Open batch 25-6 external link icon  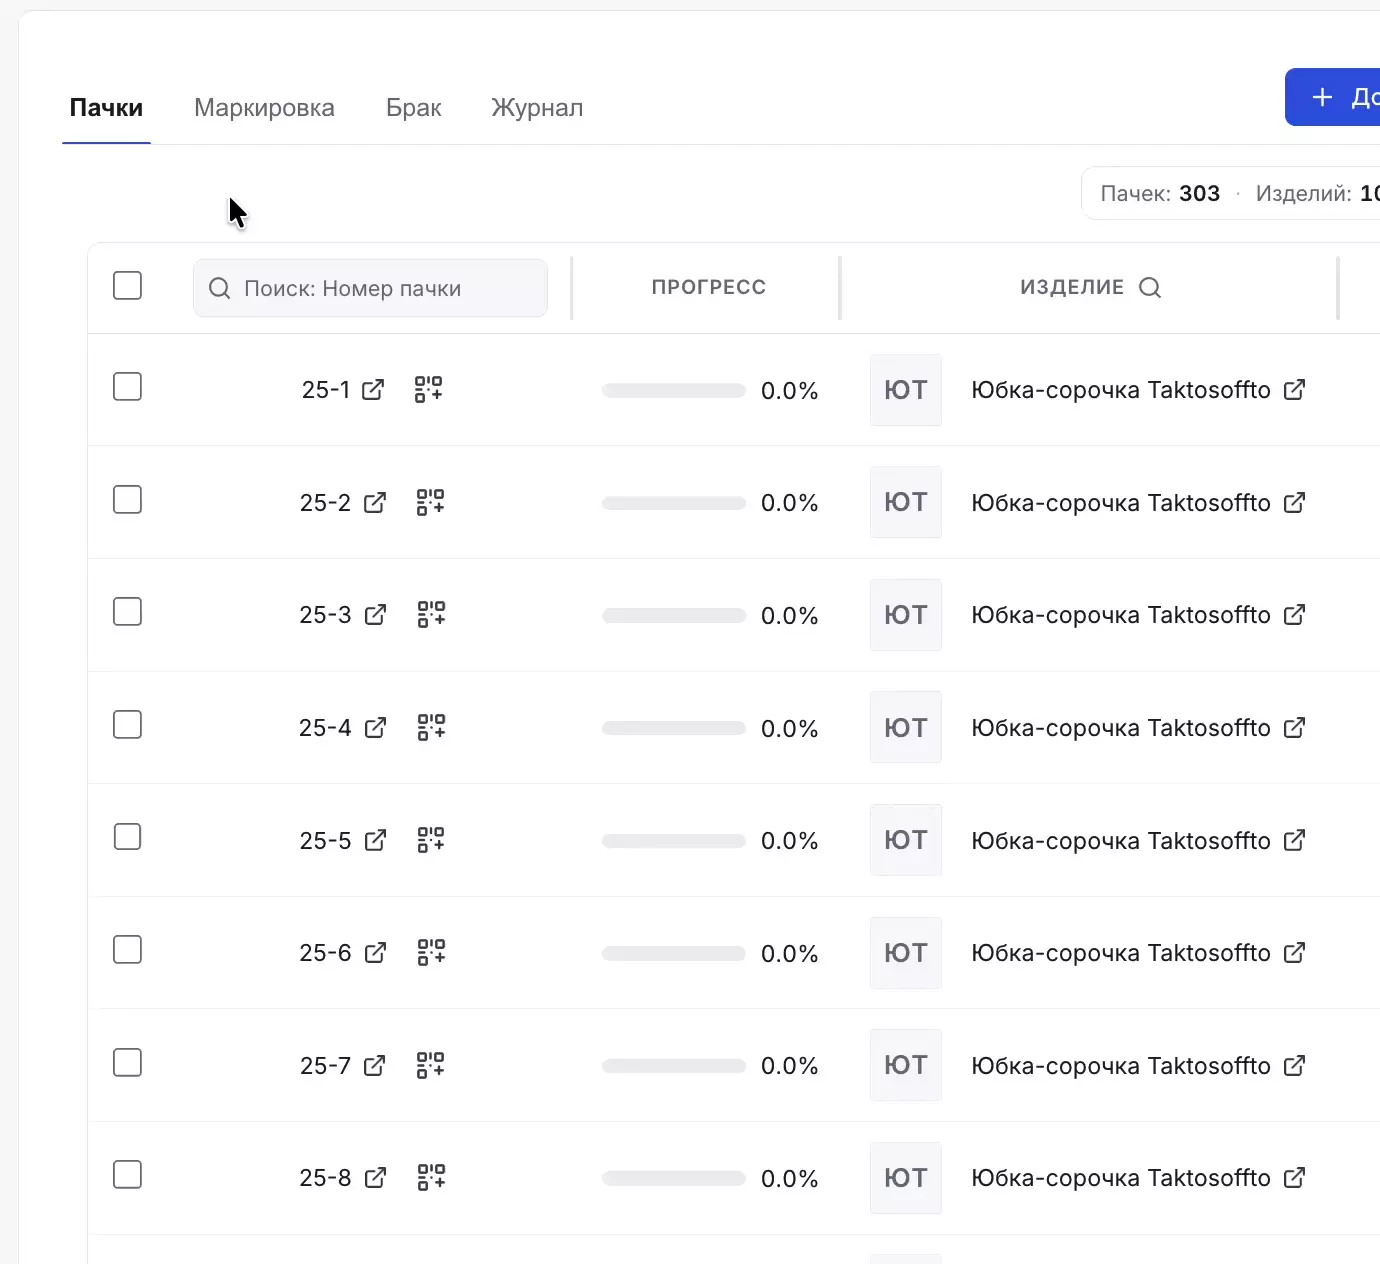pos(376,953)
